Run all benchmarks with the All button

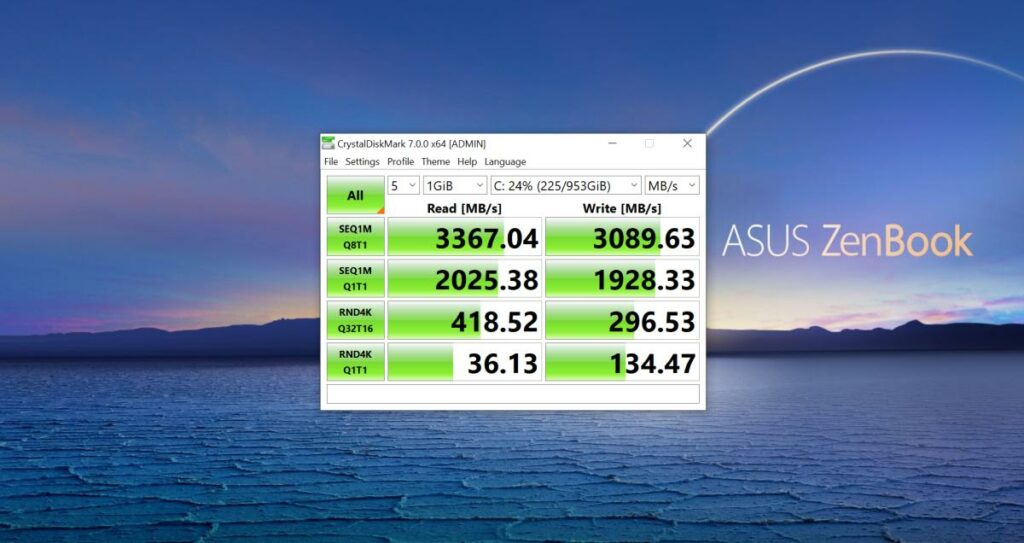coord(355,195)
